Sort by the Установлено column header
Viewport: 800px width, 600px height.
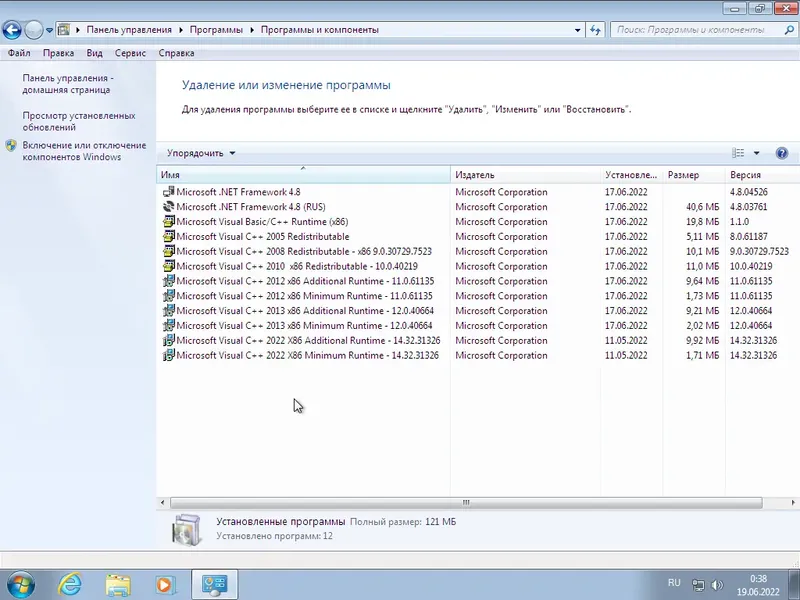coord(631,174)
